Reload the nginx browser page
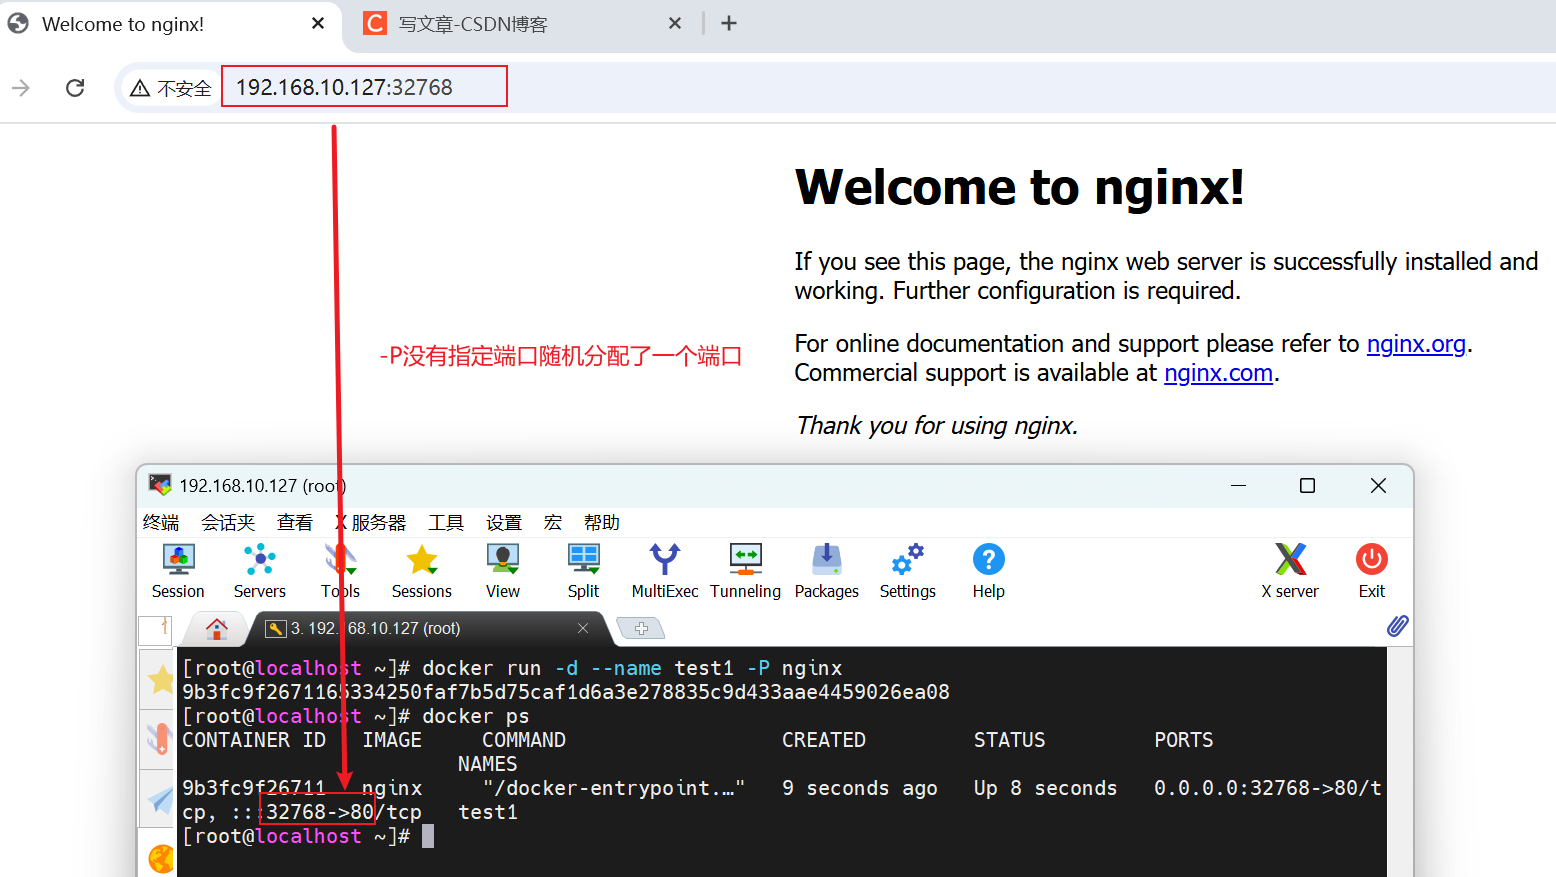1556x877 pixels. pos(75,88)
